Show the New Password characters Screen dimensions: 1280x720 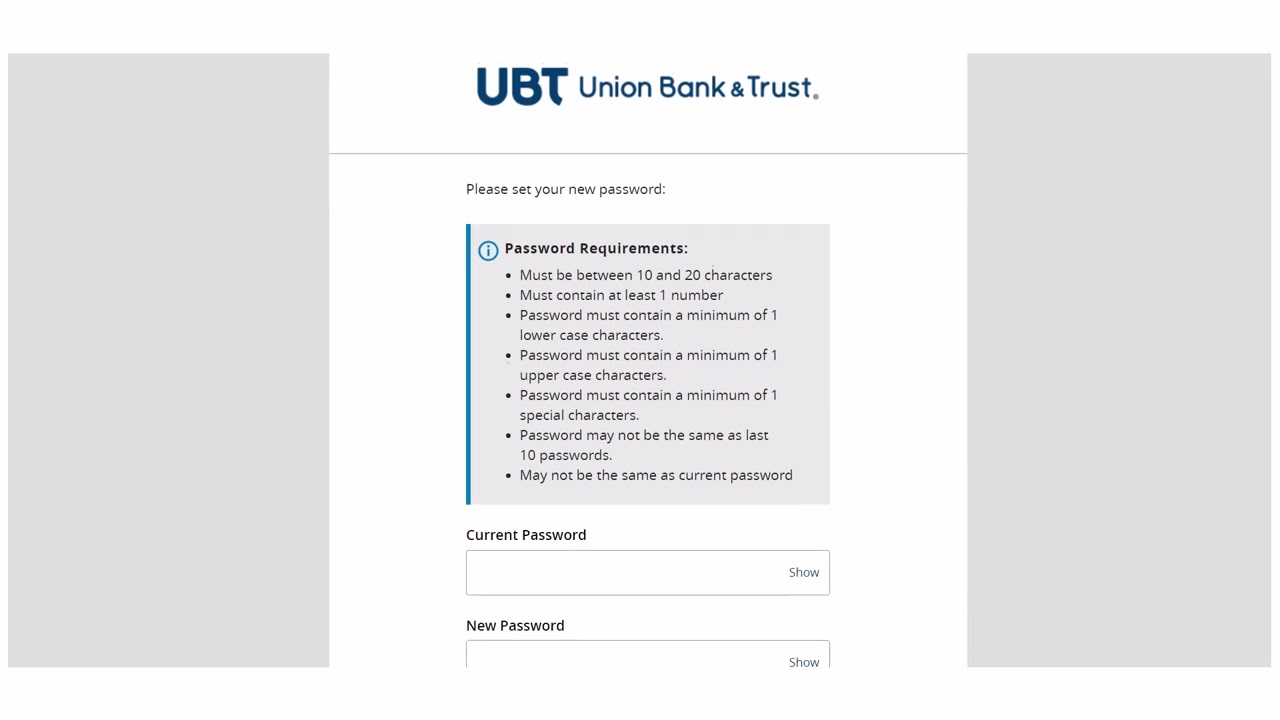[803, 661]
